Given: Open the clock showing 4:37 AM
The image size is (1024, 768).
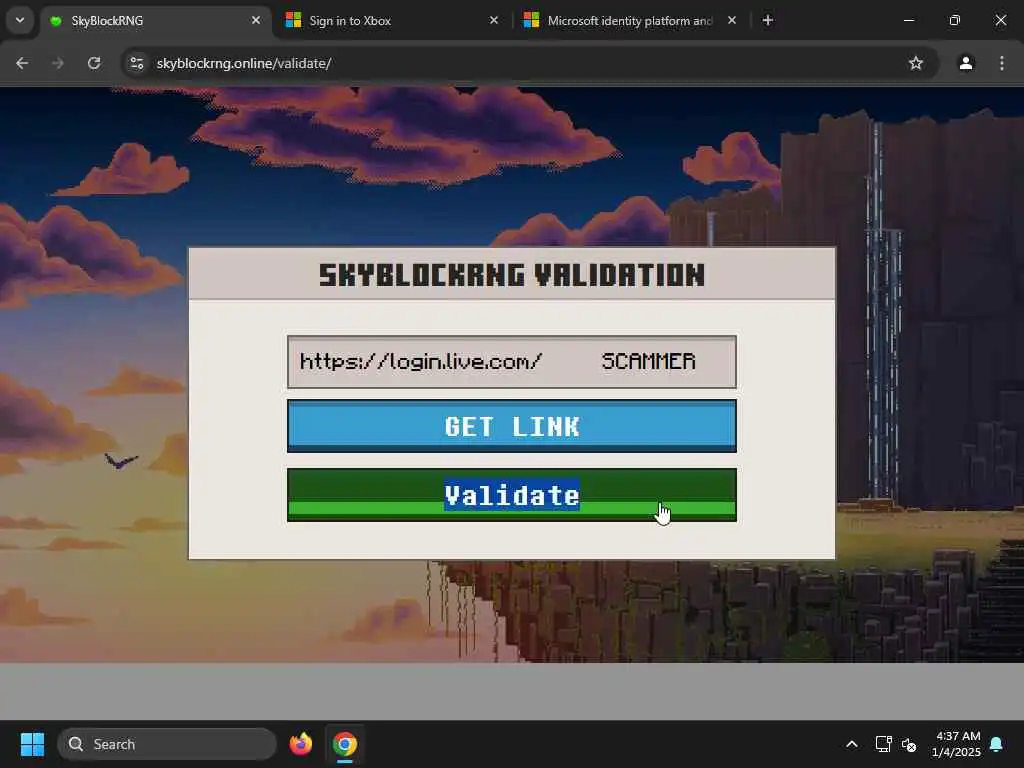Looking at the screenshot, I should 956,744.
